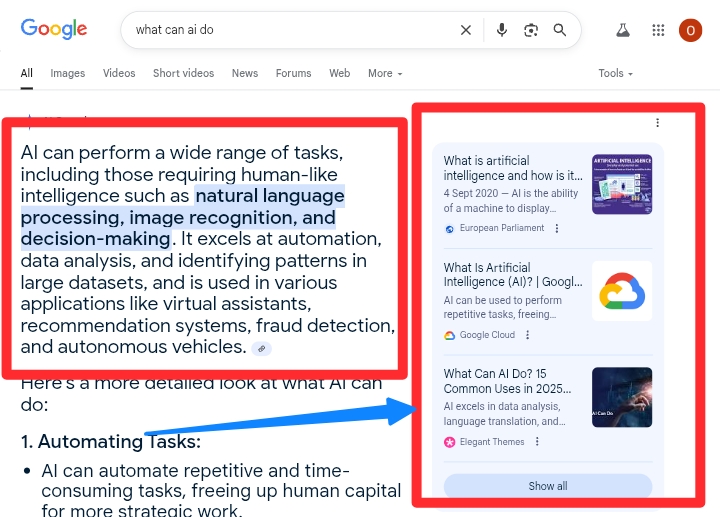
Task: Open 'What is artificial intelligence and how is it' result
Action: tap(512, 168)
